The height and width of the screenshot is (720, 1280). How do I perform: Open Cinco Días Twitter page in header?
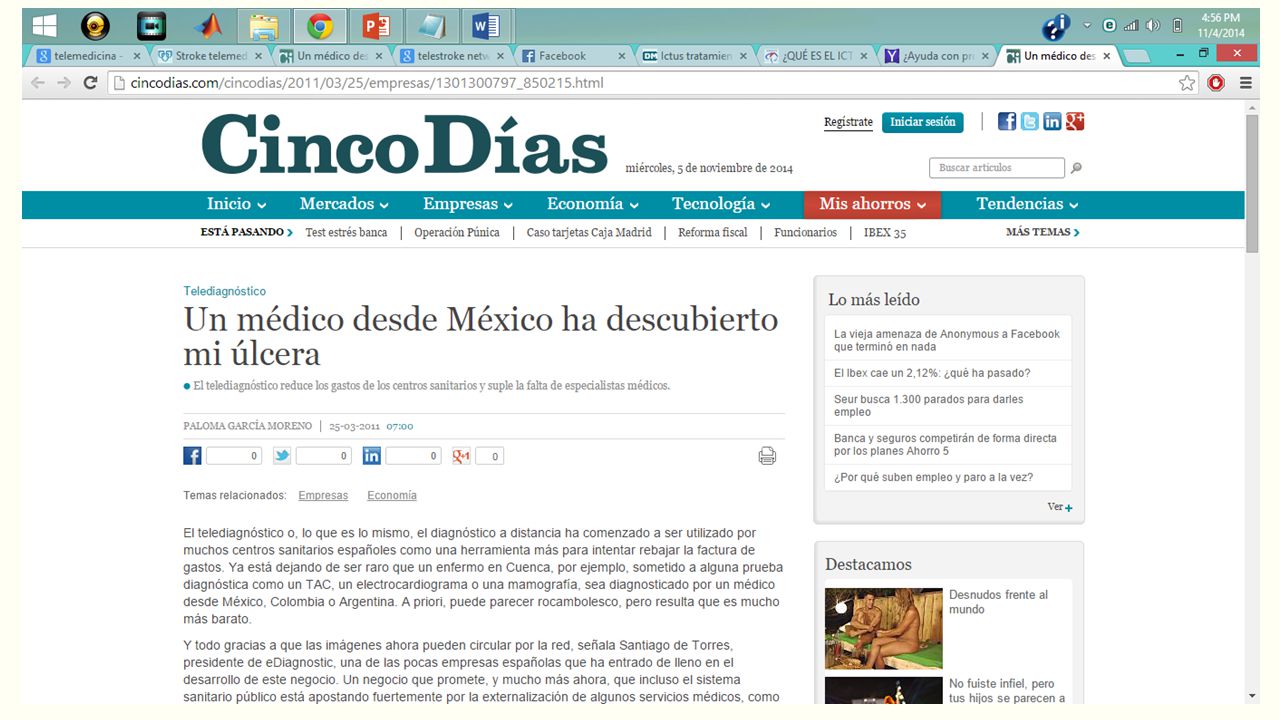point(1029,121)
